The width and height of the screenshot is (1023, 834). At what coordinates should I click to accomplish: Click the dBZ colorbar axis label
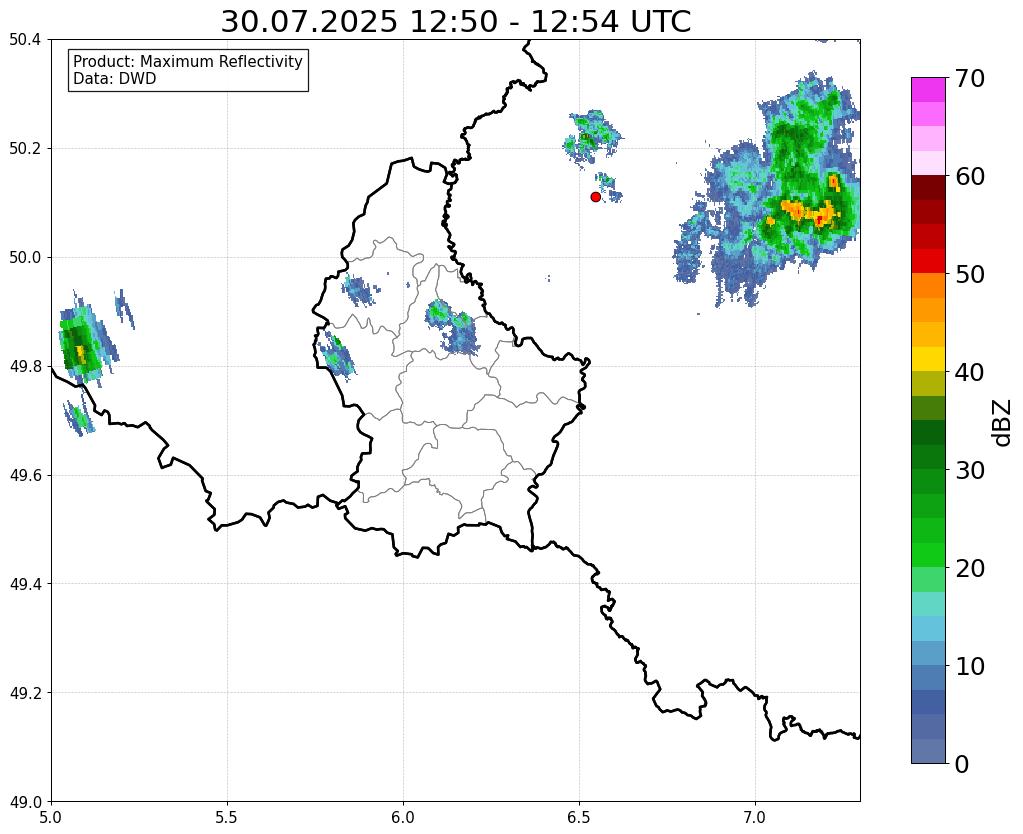pos(1003,423)
